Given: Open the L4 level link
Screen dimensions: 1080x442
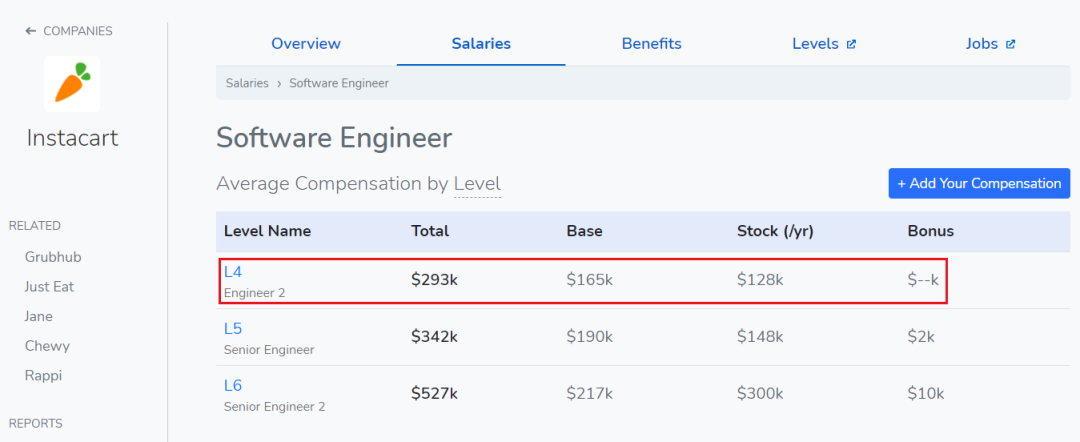Looking at the screenshot, I should click(233, 271).
